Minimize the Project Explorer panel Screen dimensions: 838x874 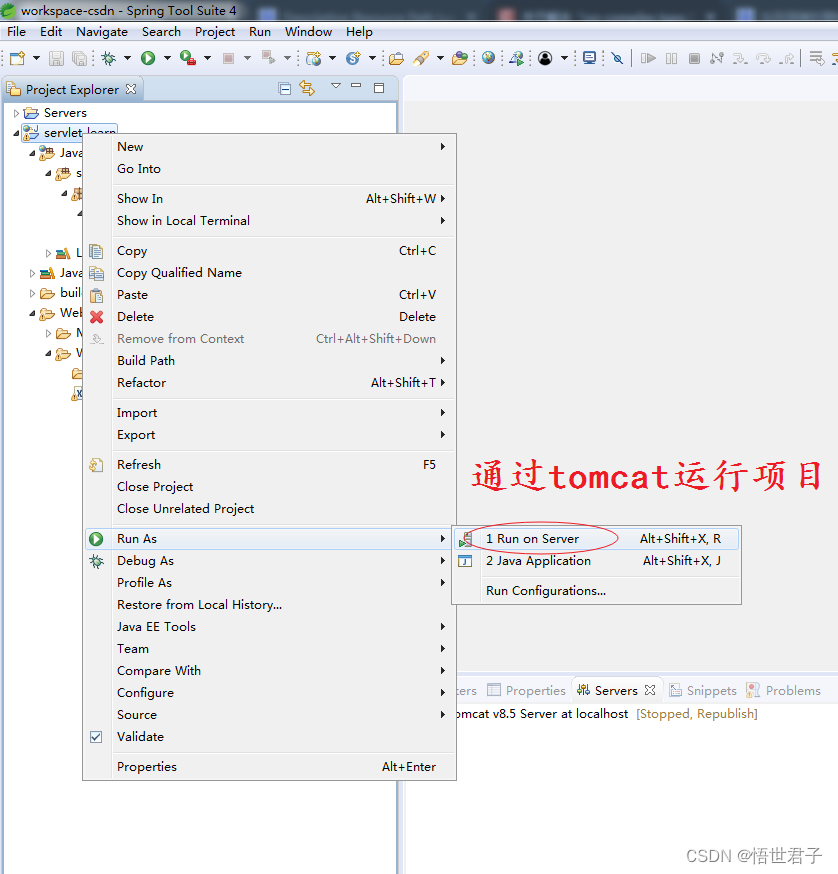(356, 86)
